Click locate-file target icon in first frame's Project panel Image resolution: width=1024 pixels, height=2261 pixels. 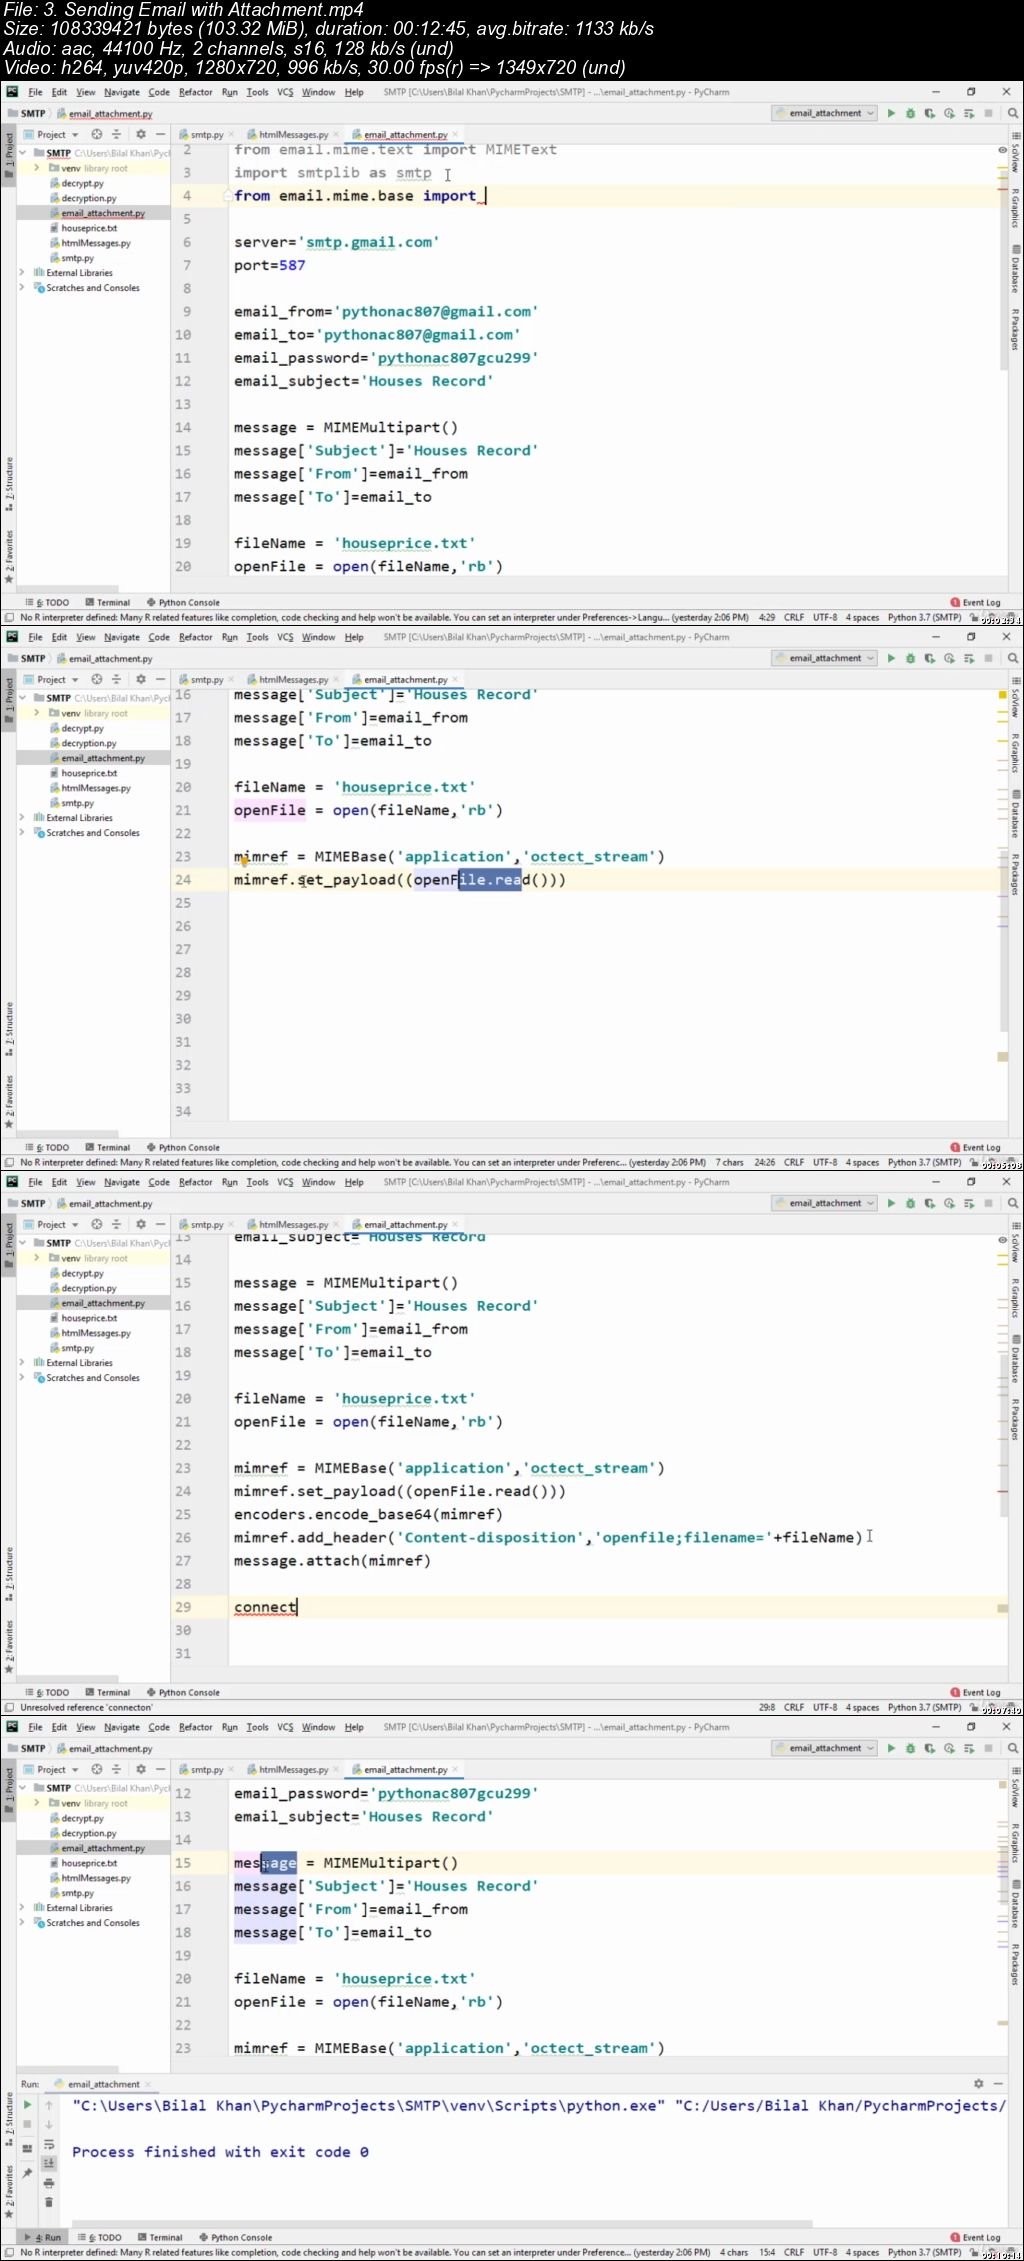point(97,134)
